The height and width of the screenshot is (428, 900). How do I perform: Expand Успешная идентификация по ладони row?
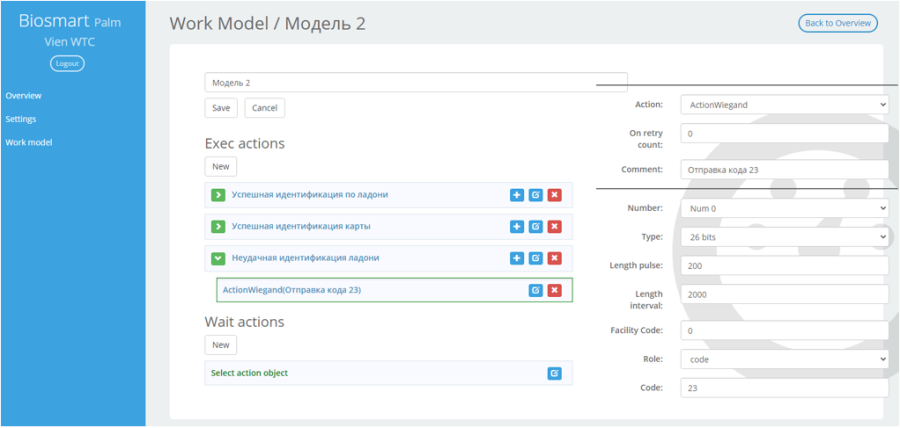(x=218, y=195)
